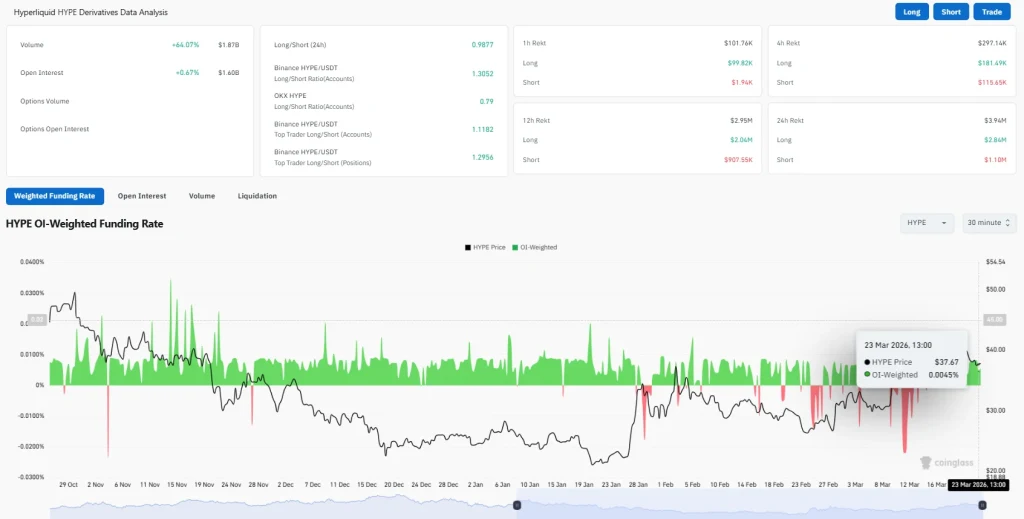
Task: Click 24h short liquidation $1.10M
Action: (996, 159)
